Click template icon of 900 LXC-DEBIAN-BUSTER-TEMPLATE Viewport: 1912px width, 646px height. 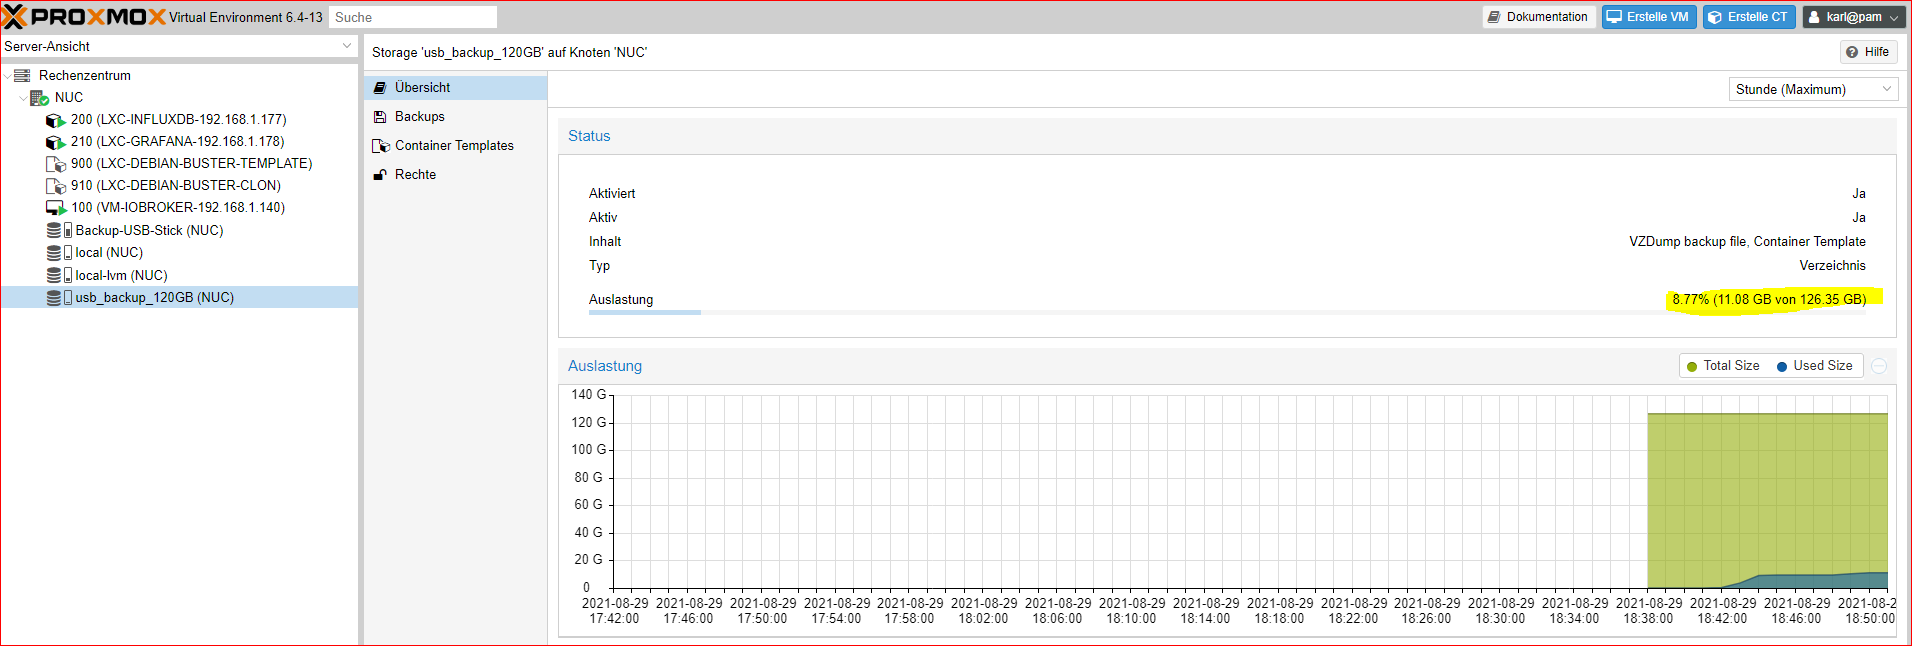(55, 164)
